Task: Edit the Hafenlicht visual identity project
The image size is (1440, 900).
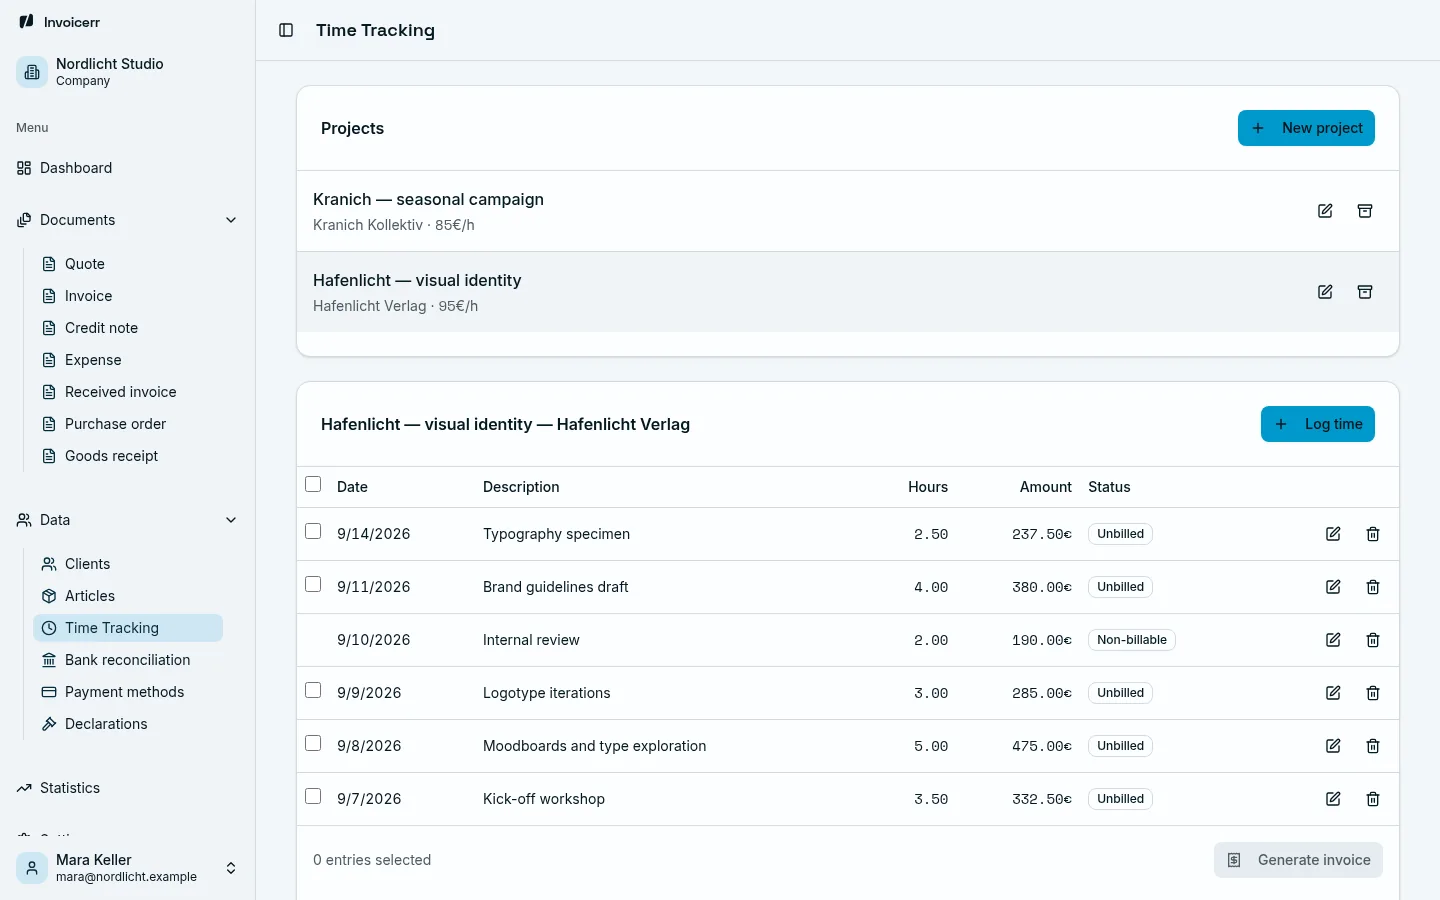Action: 1325,292
